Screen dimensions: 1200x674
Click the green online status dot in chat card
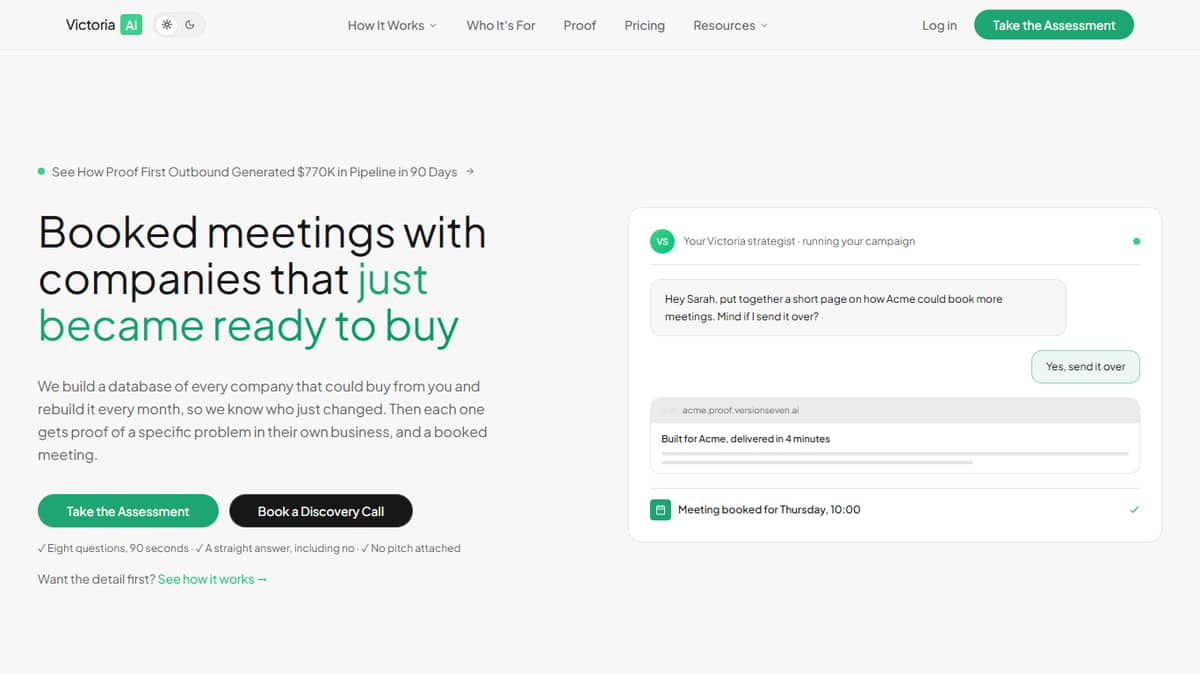1136,241
